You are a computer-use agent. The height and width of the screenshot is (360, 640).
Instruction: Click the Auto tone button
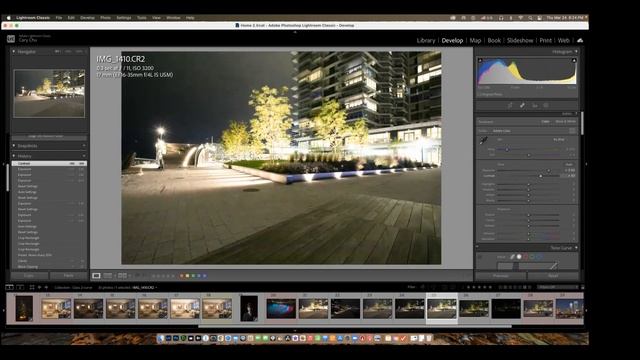[569, 164]
